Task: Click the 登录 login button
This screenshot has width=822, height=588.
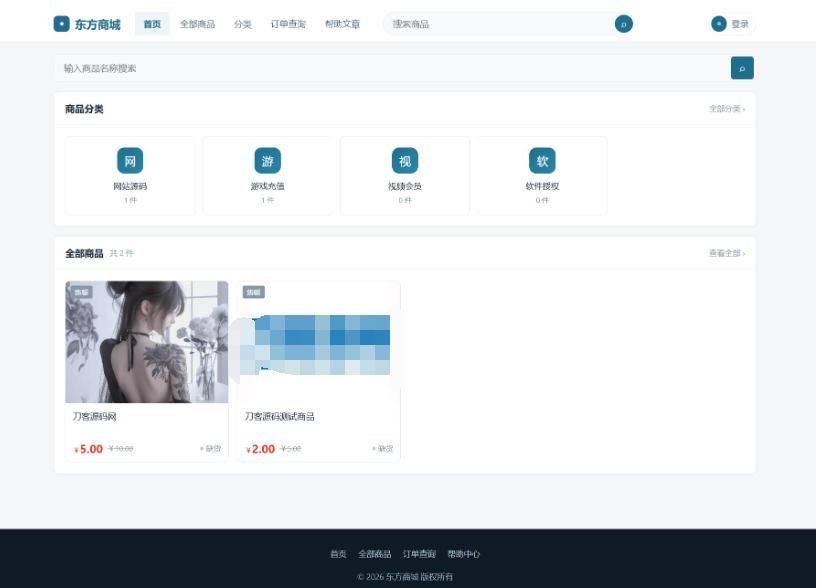Action: point(732,24)
